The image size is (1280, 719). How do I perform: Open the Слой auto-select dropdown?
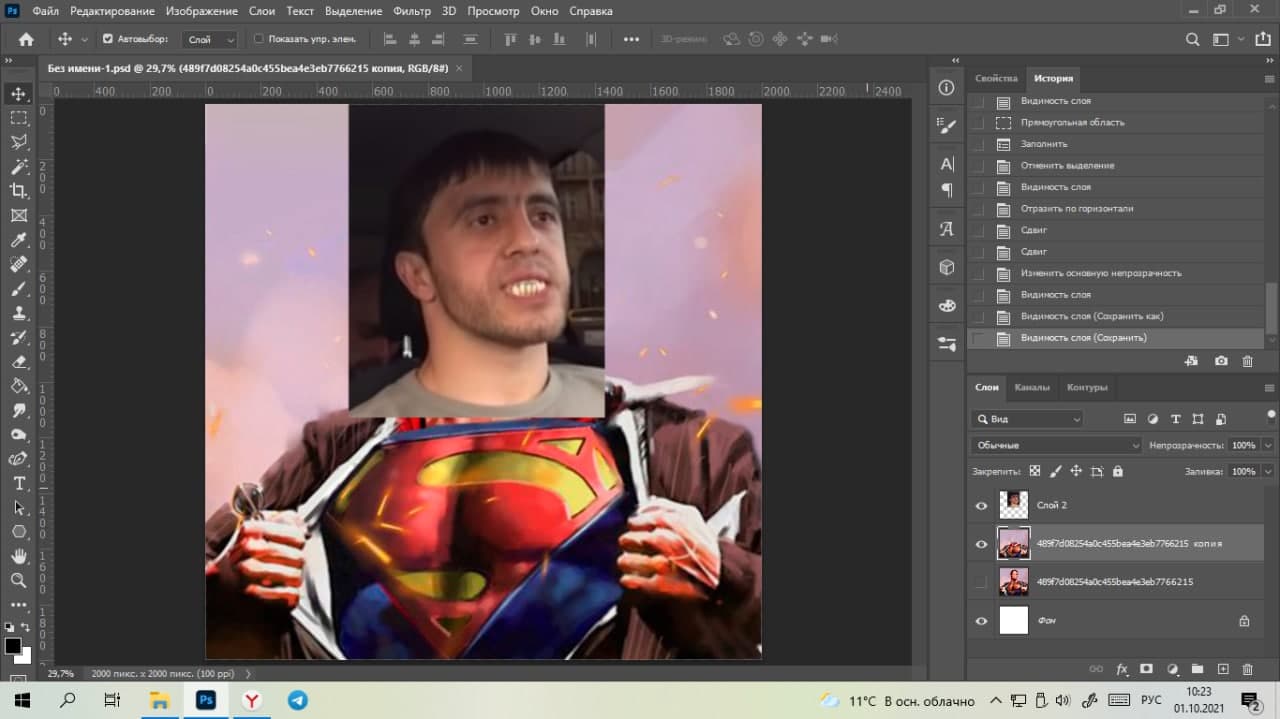tap(211, 39)
